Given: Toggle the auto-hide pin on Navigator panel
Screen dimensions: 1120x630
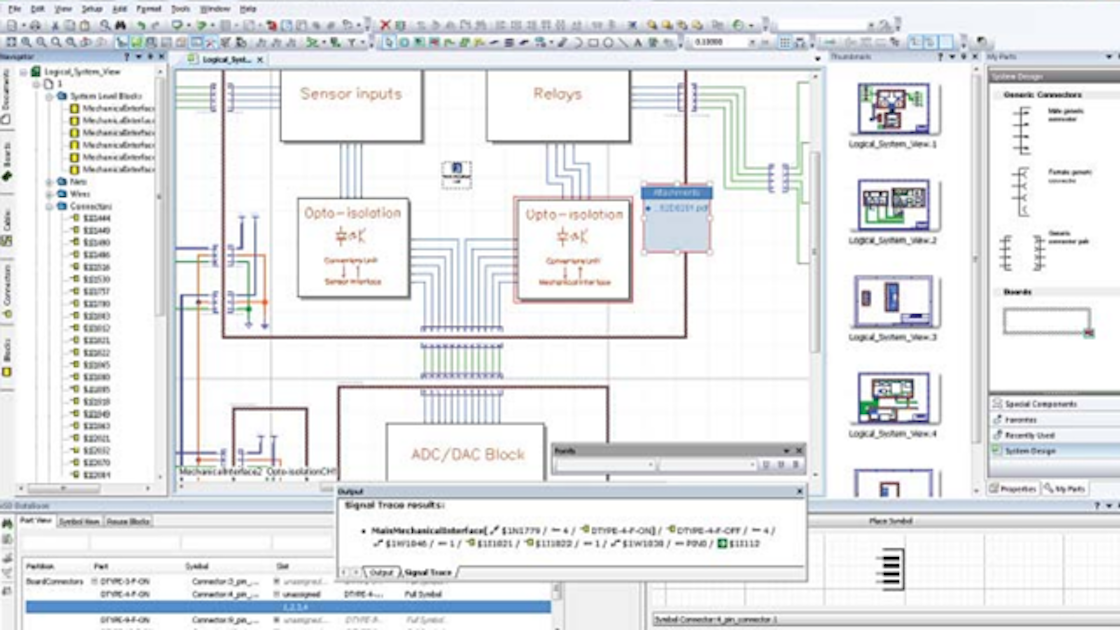Looking at the screenshot, I should 150,56.
